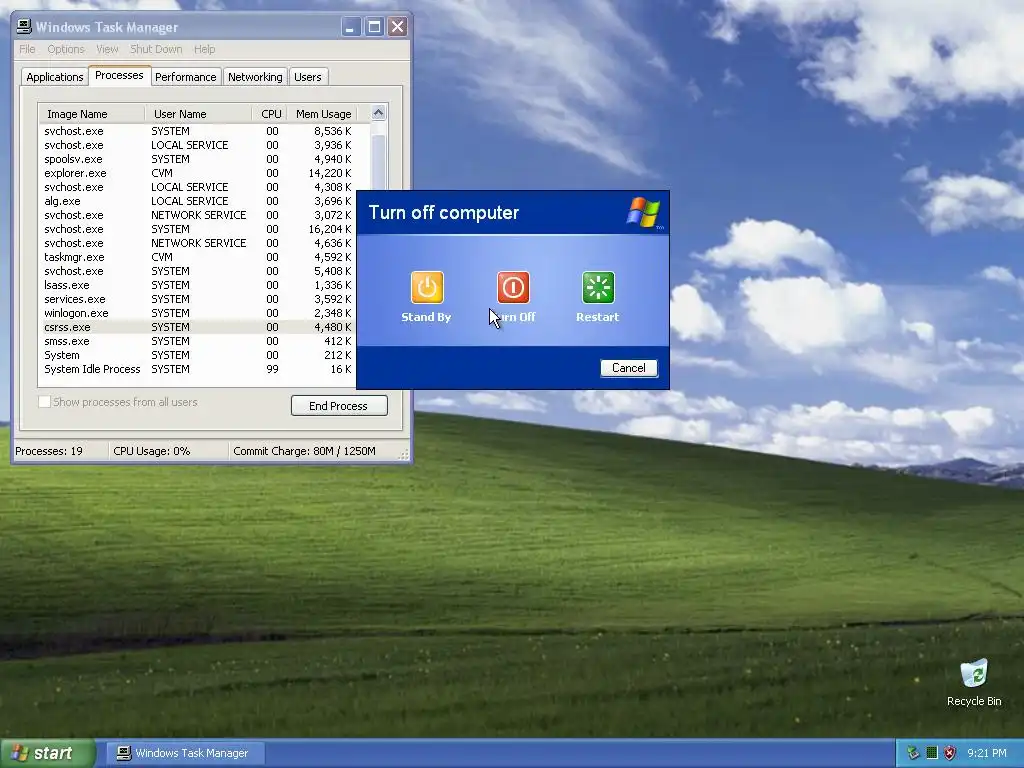Click the green CPU usage tray icon
Screen dimensions: 1024x768
pyautogui.click(x=932, y=753)
